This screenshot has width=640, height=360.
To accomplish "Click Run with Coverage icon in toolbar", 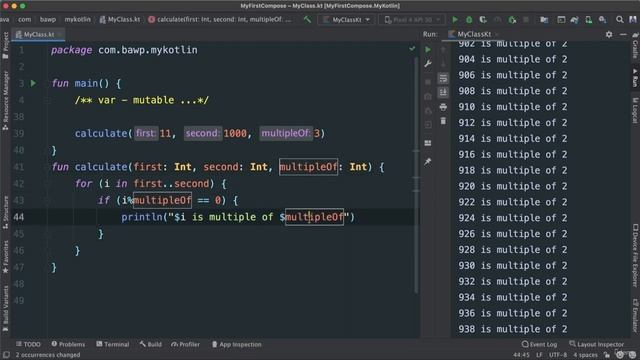I will [x=483, y=19].
